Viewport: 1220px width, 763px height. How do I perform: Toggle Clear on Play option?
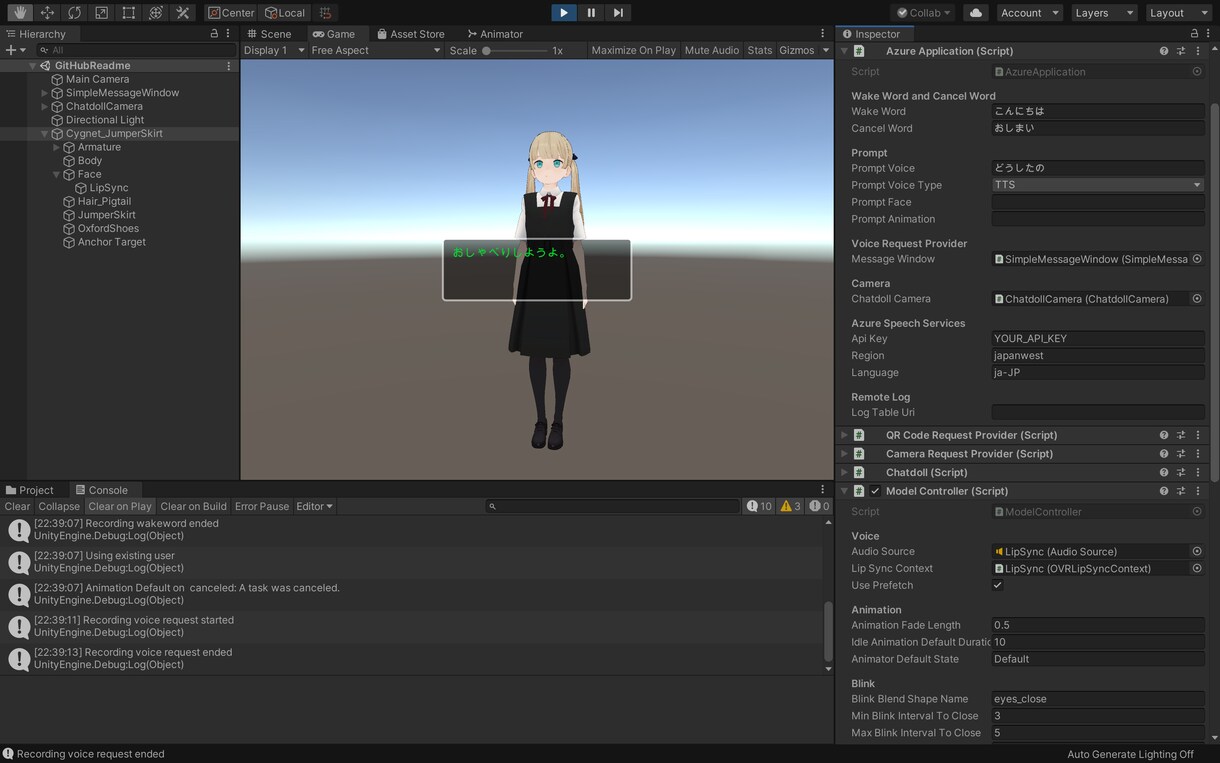120,506
